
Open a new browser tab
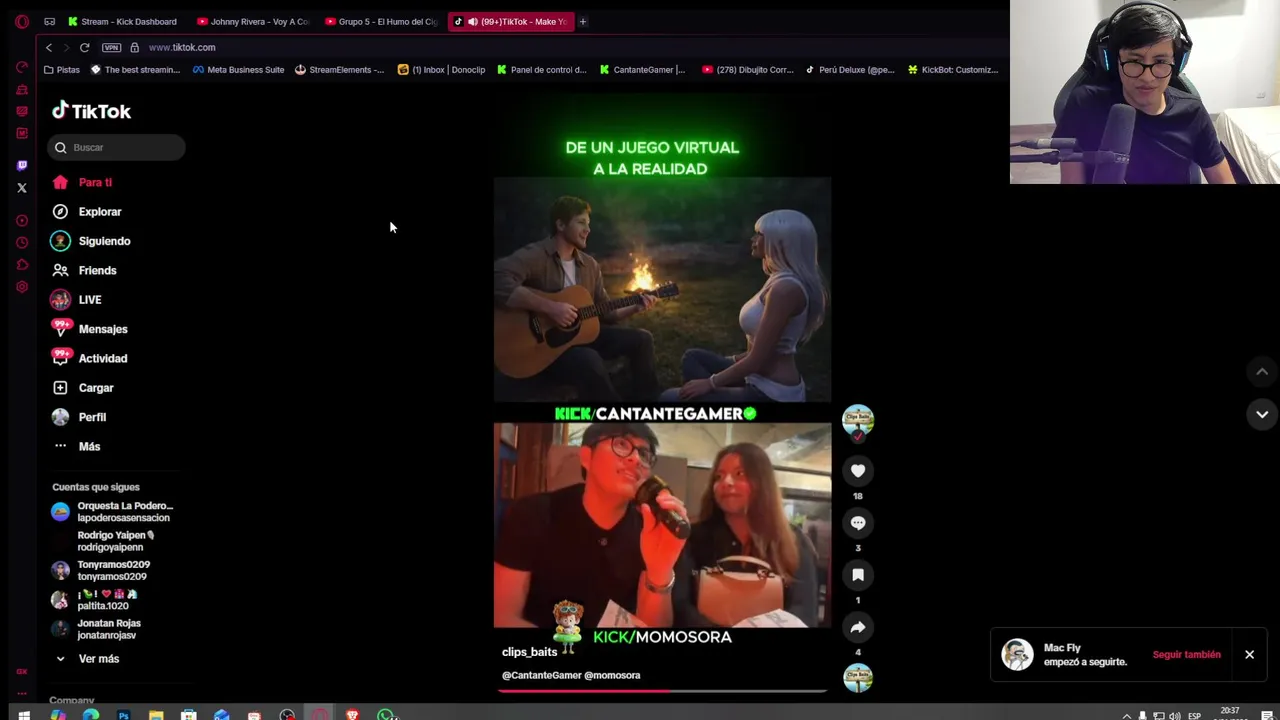coord(583,21)
